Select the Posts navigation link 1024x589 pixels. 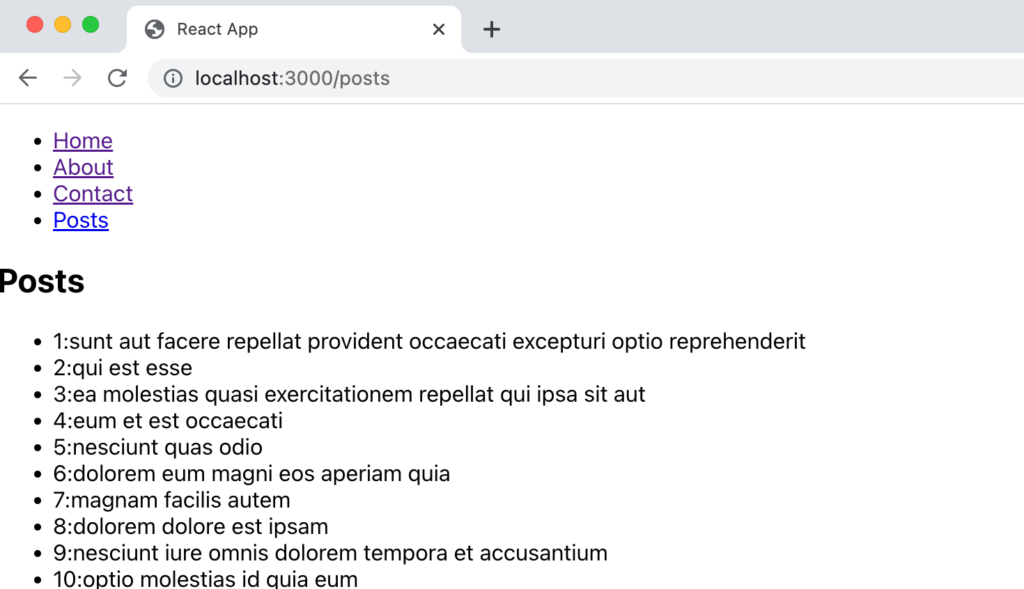80,220
